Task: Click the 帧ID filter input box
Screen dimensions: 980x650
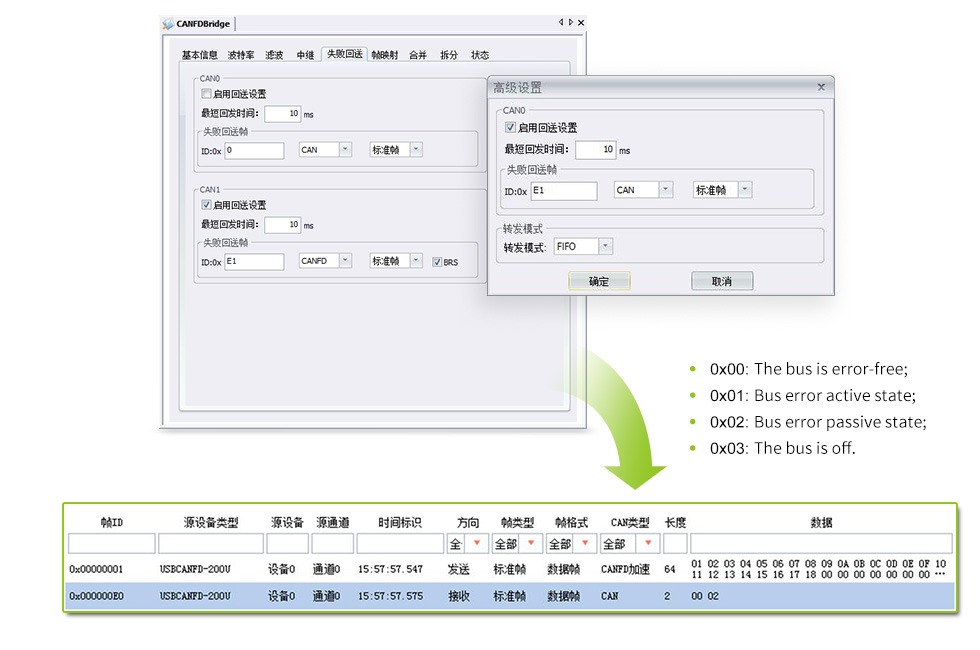Action: [111, 544]
